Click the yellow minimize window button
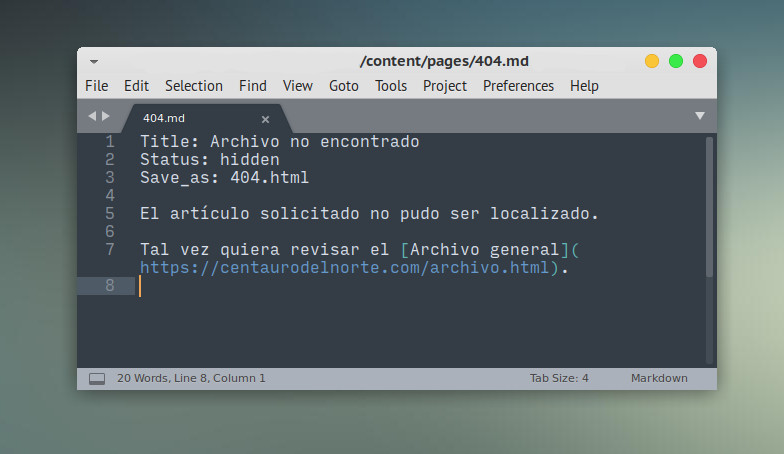Viewport: 784px width, 454px height. click(652, 61)
